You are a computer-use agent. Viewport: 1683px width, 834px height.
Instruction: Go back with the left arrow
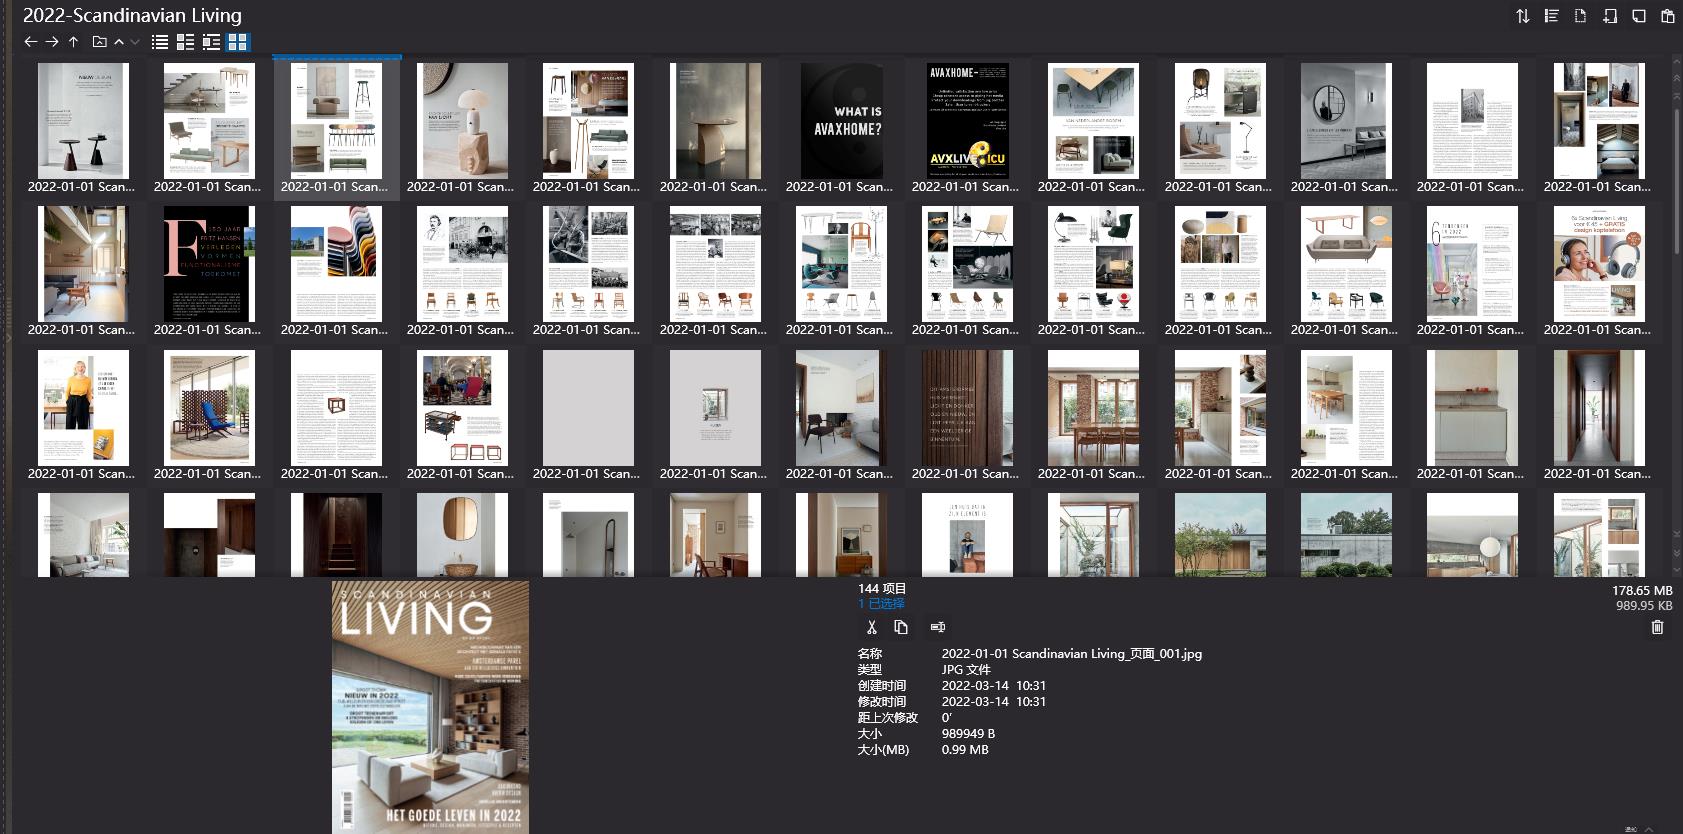click(30, 42)
